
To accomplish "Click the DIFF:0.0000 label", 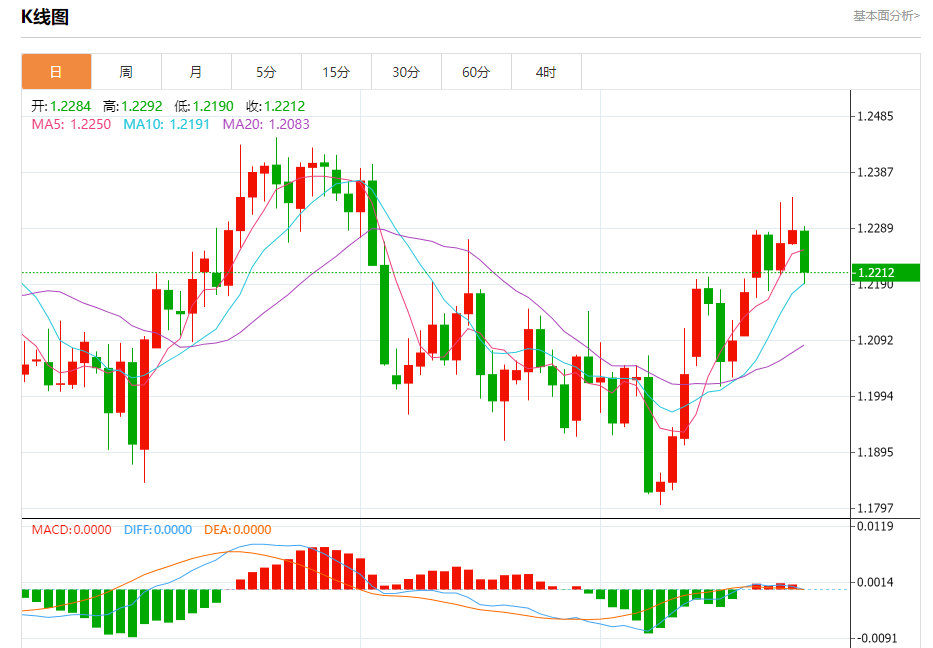I will tap(158, 530).
